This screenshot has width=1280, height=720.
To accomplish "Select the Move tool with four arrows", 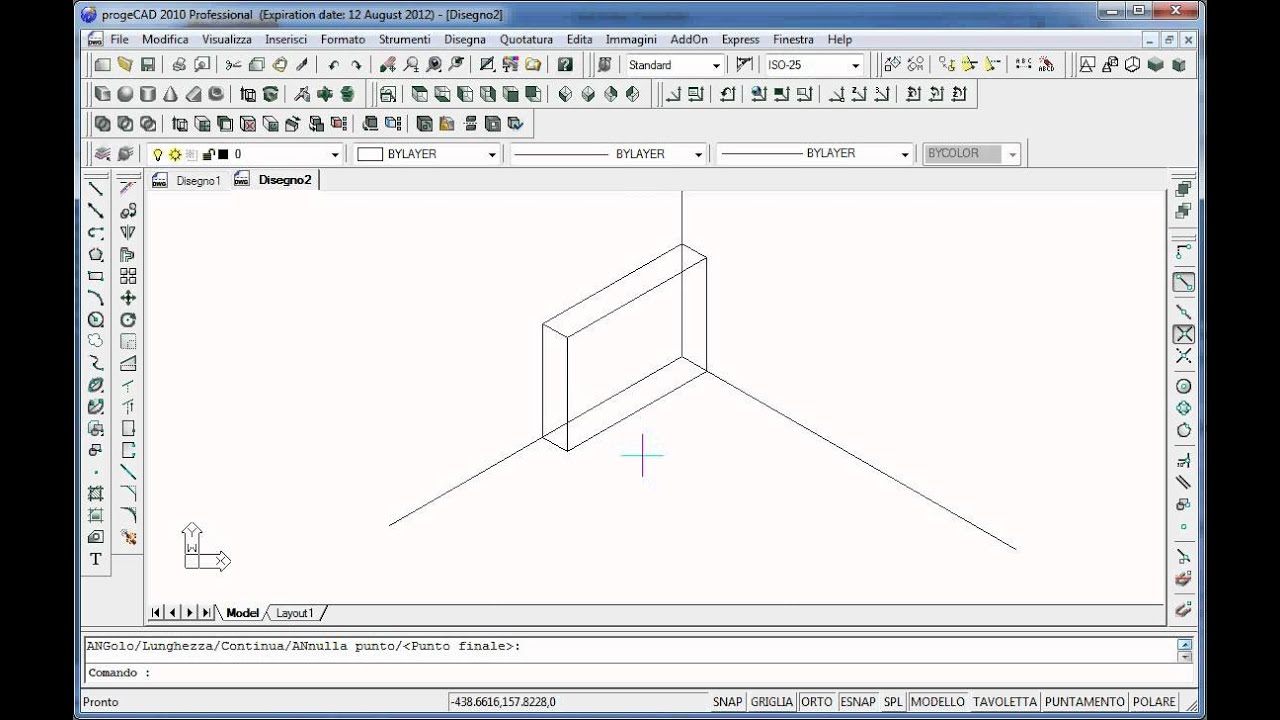I will point(128,298).
